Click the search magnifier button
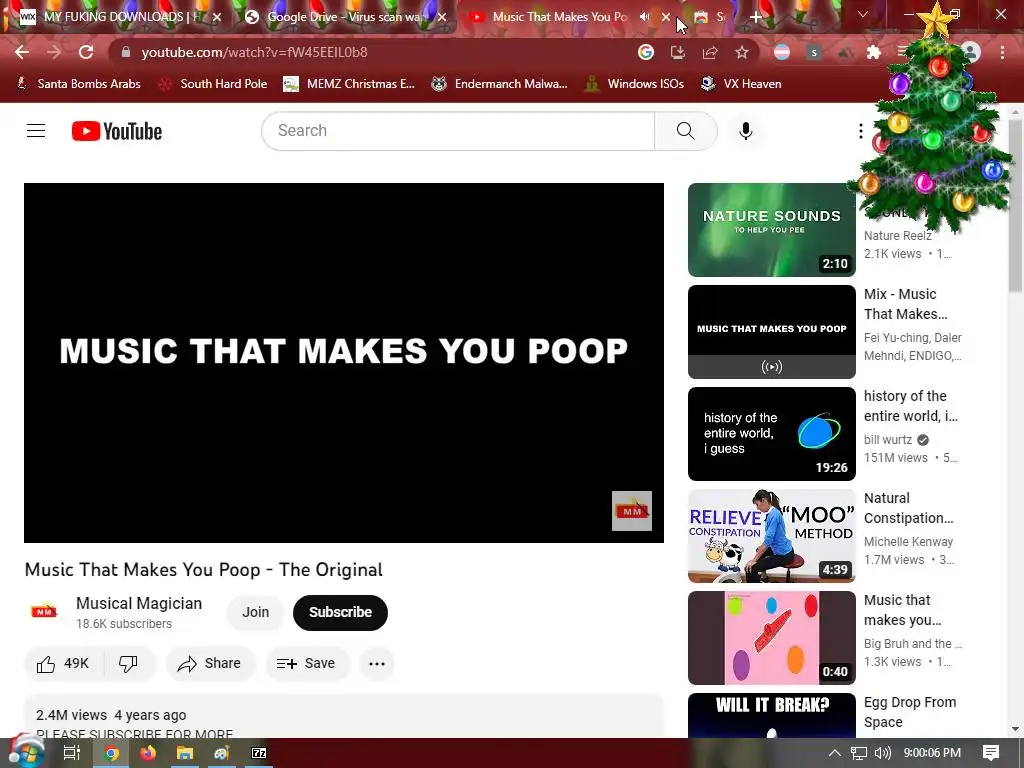 click(x=686, y=131)
